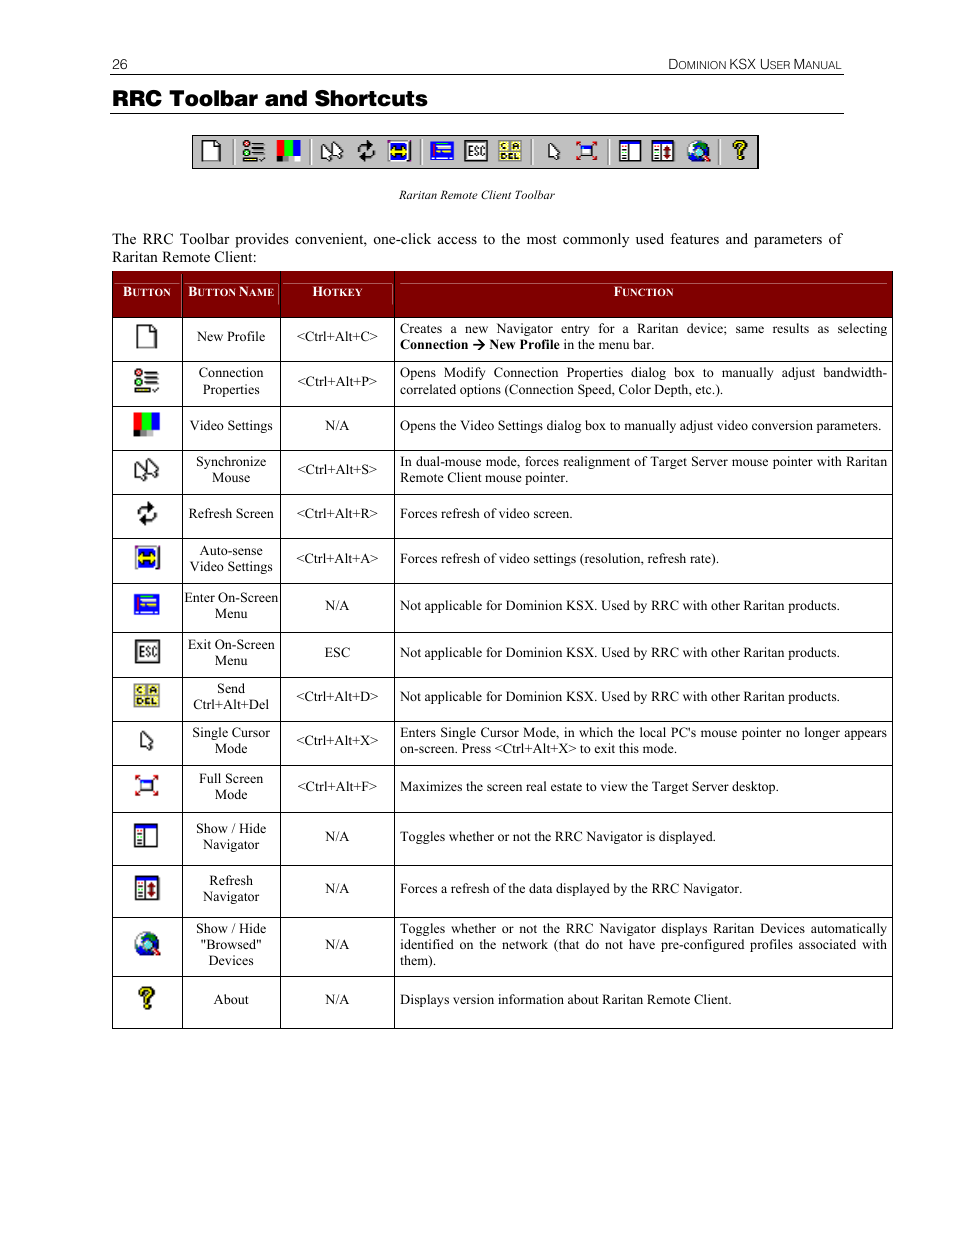954x1235 pixels.
Task: Click the "Hotkey" column header
Action: point(337,292)
